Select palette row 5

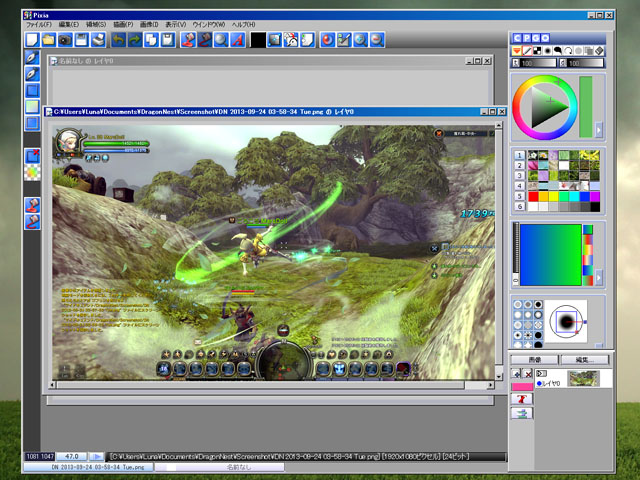[x=519, y=196]
